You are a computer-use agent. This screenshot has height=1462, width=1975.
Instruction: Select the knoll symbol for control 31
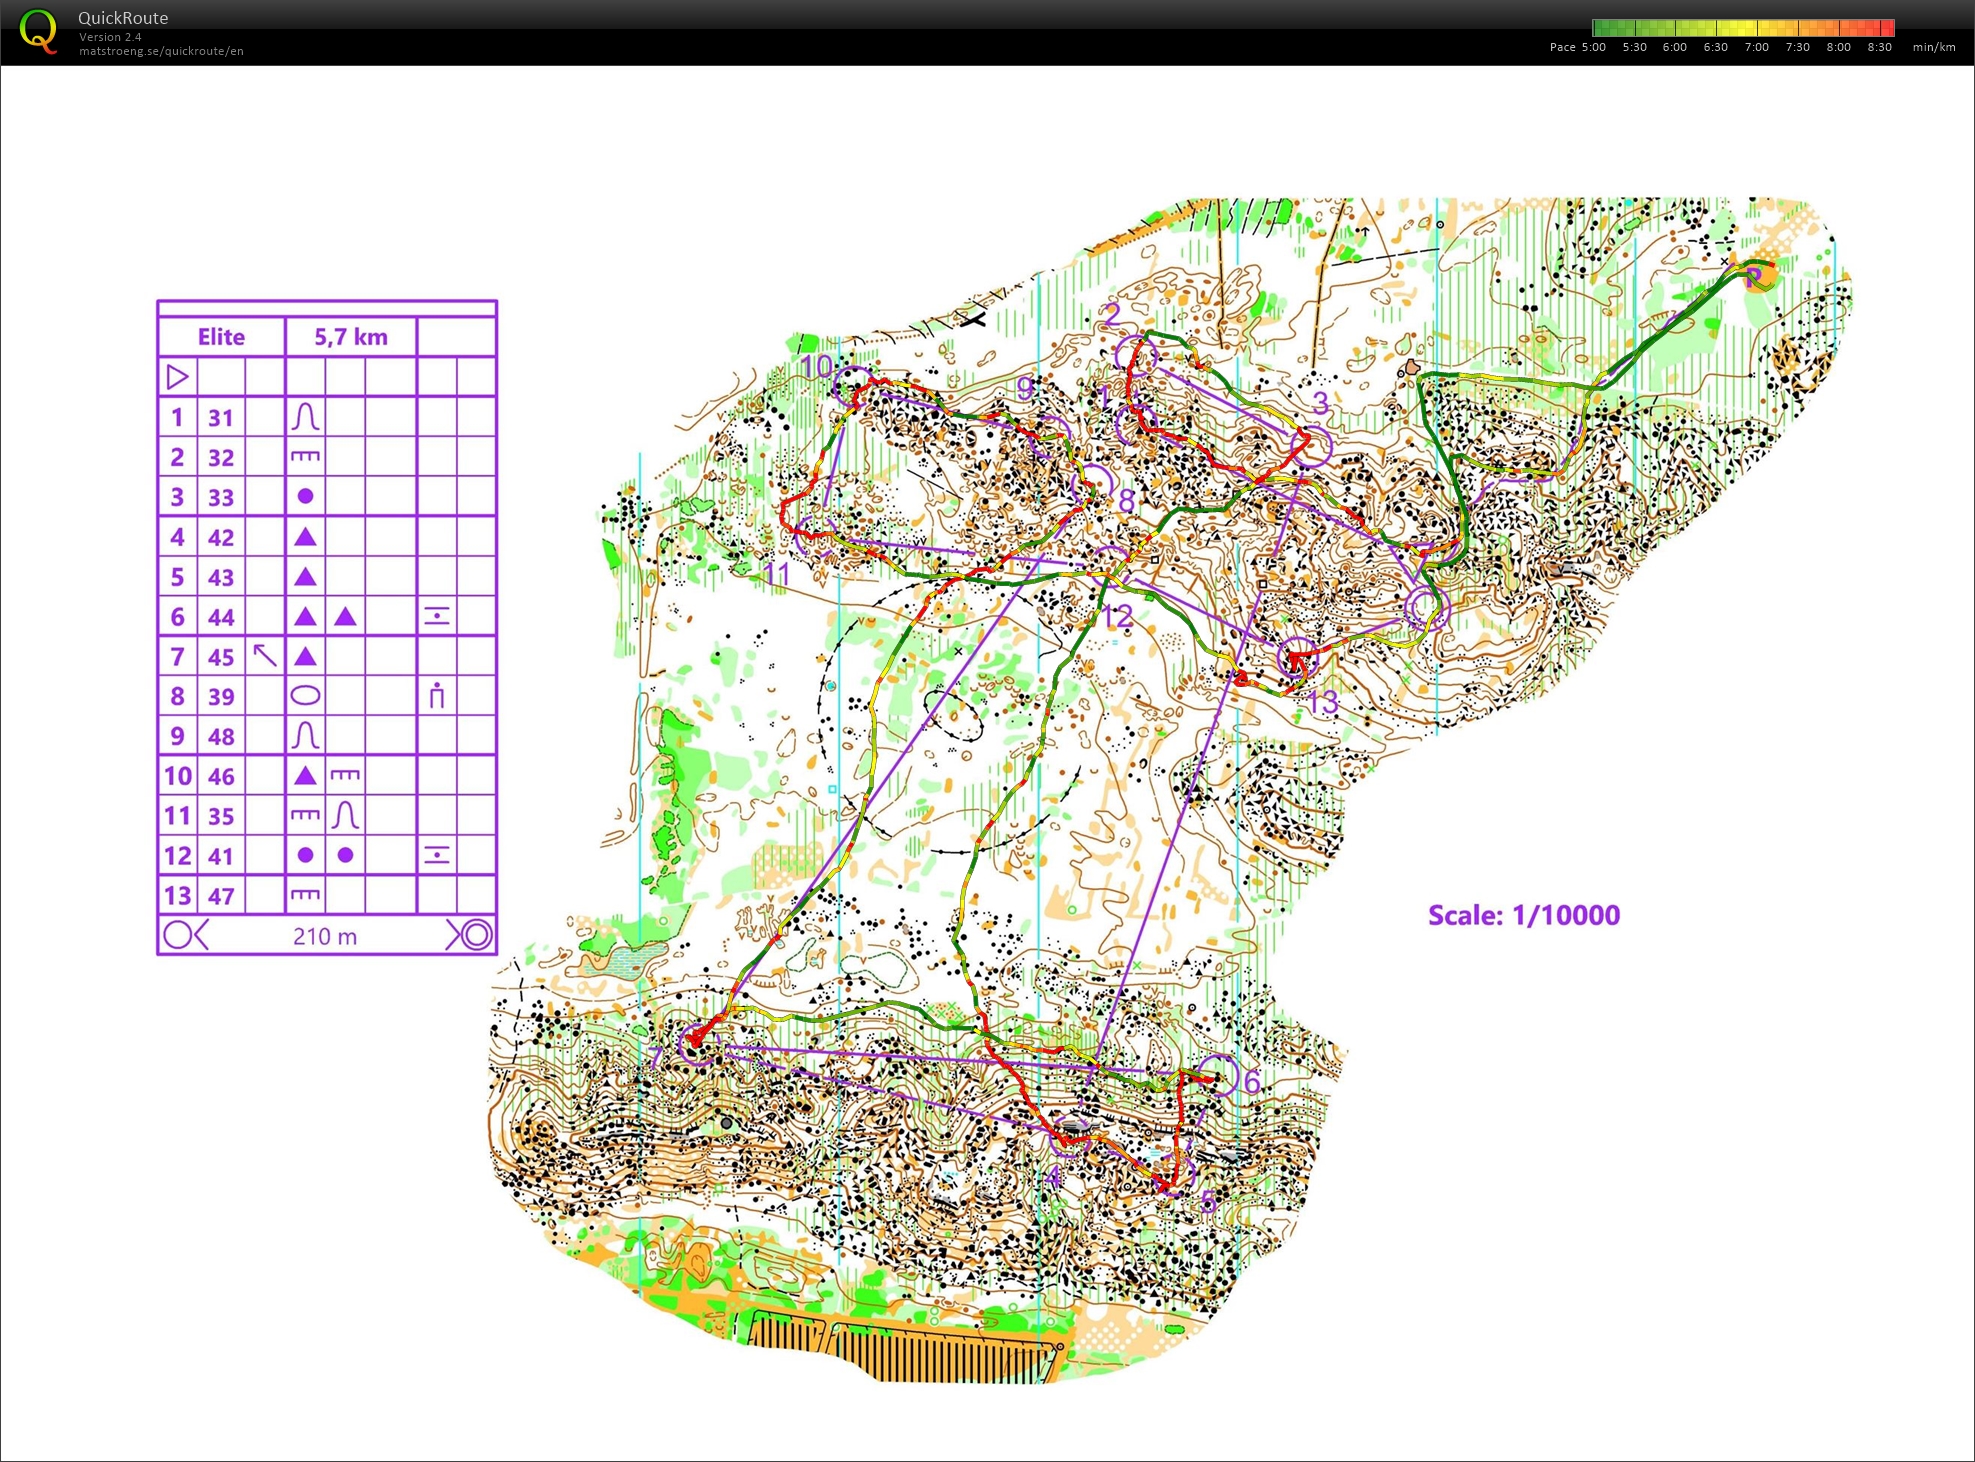click(x=305, y=417)
